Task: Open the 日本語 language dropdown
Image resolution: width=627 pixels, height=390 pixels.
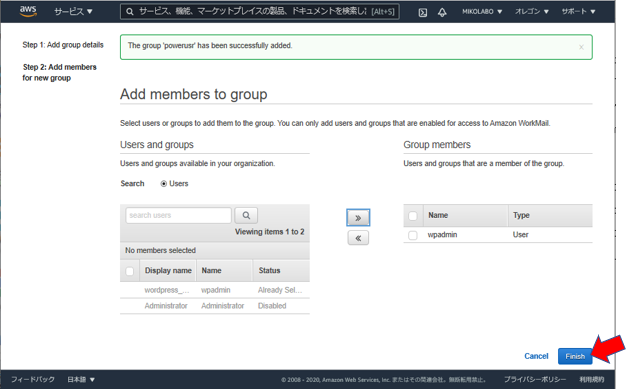Action: coord(81,379)
